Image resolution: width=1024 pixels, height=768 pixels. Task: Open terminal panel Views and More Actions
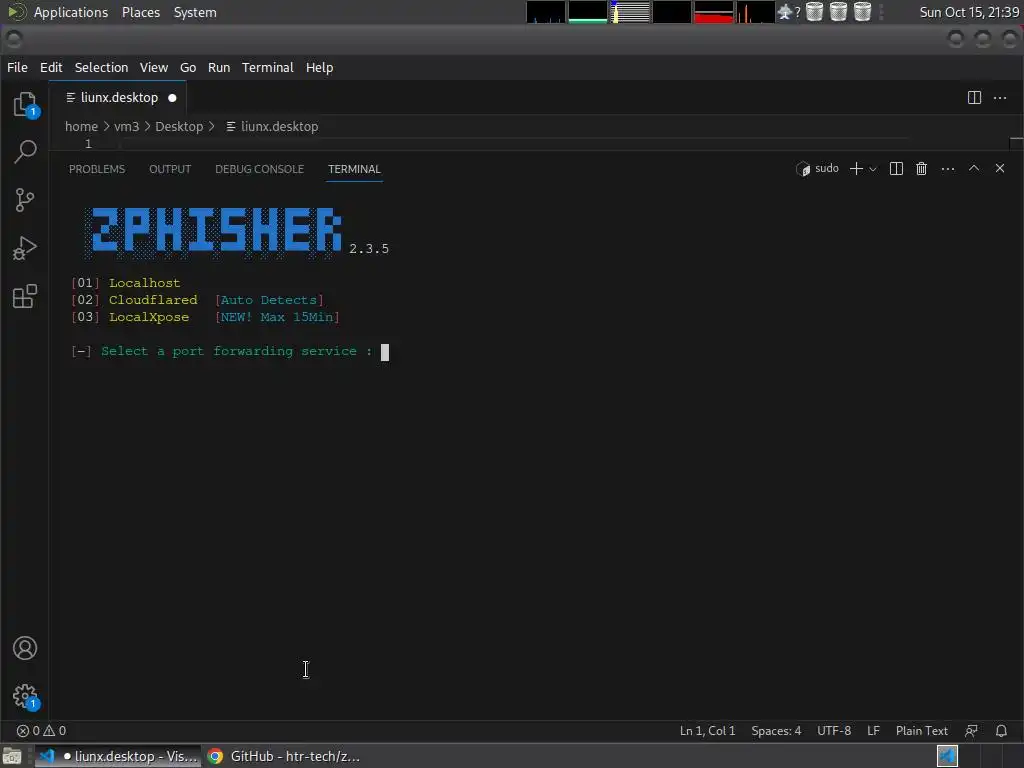(x=948, y=168)
